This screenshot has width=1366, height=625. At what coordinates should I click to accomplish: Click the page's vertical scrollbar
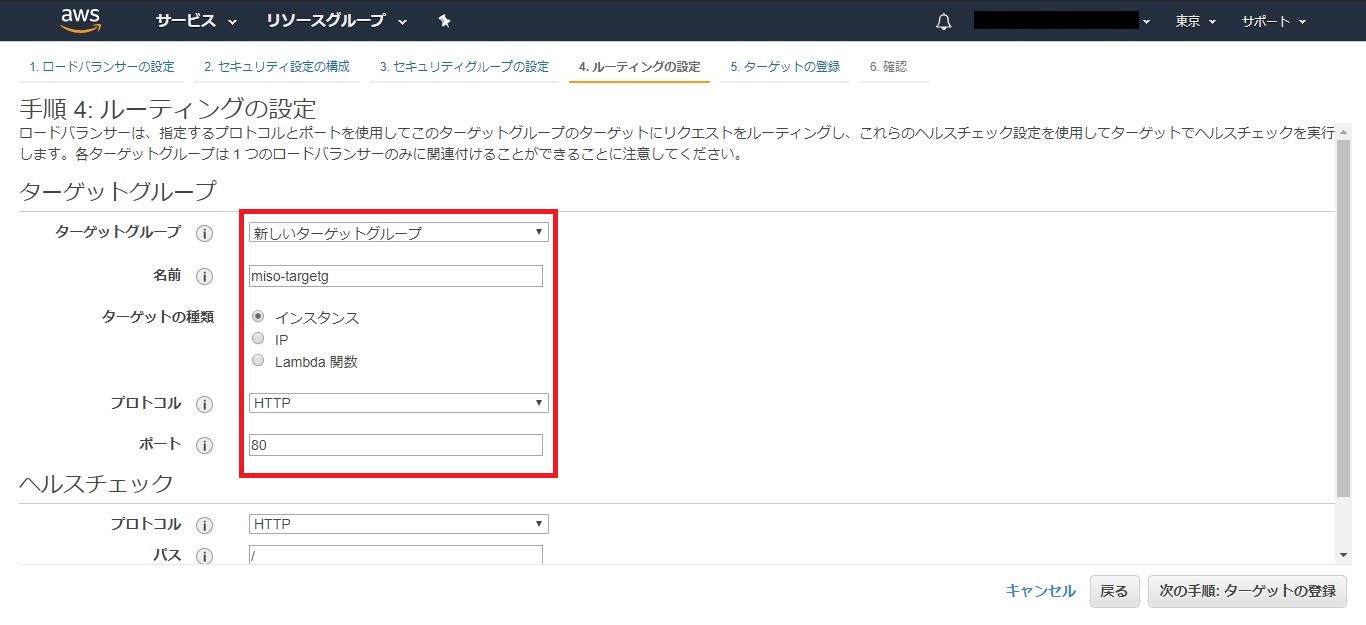click(x=1342, y=320)
